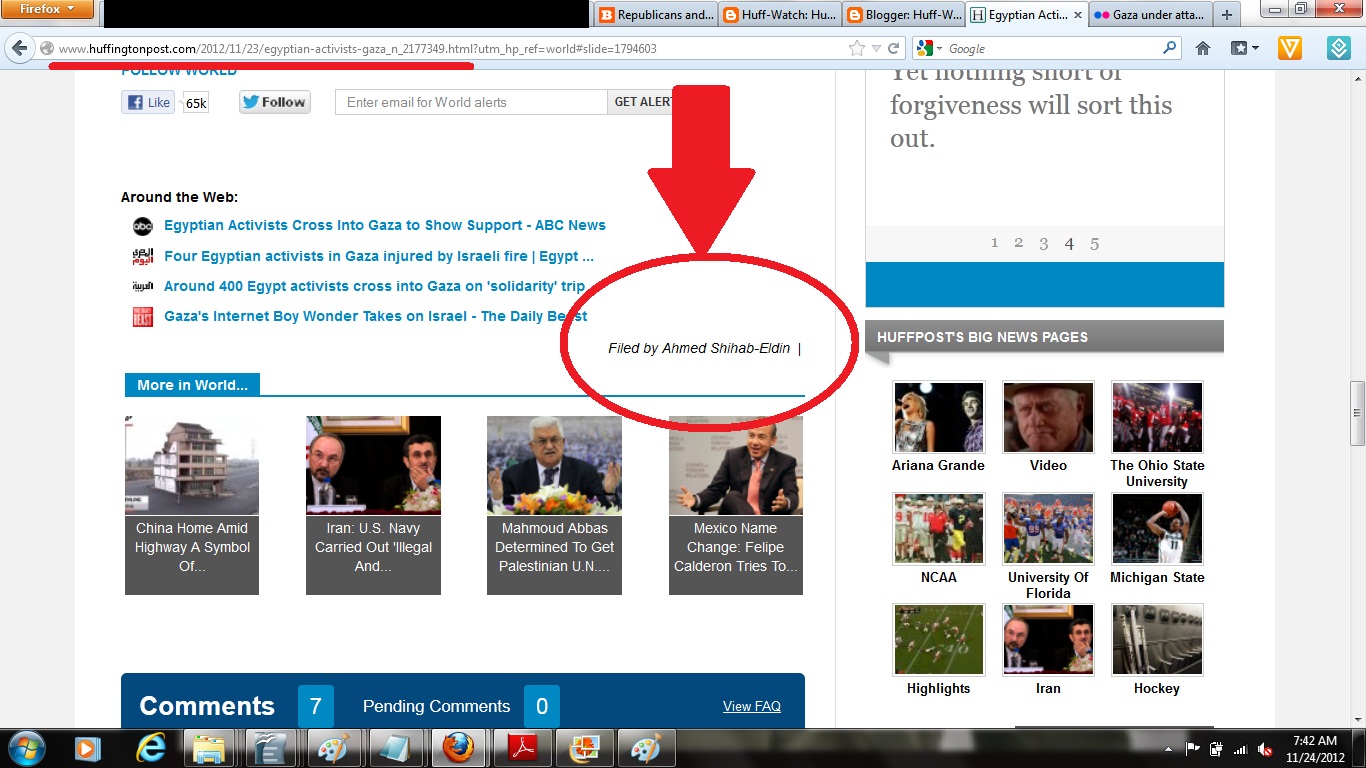
Task: Click the huffingtonpost.com address bar
Action: [450, 48]
